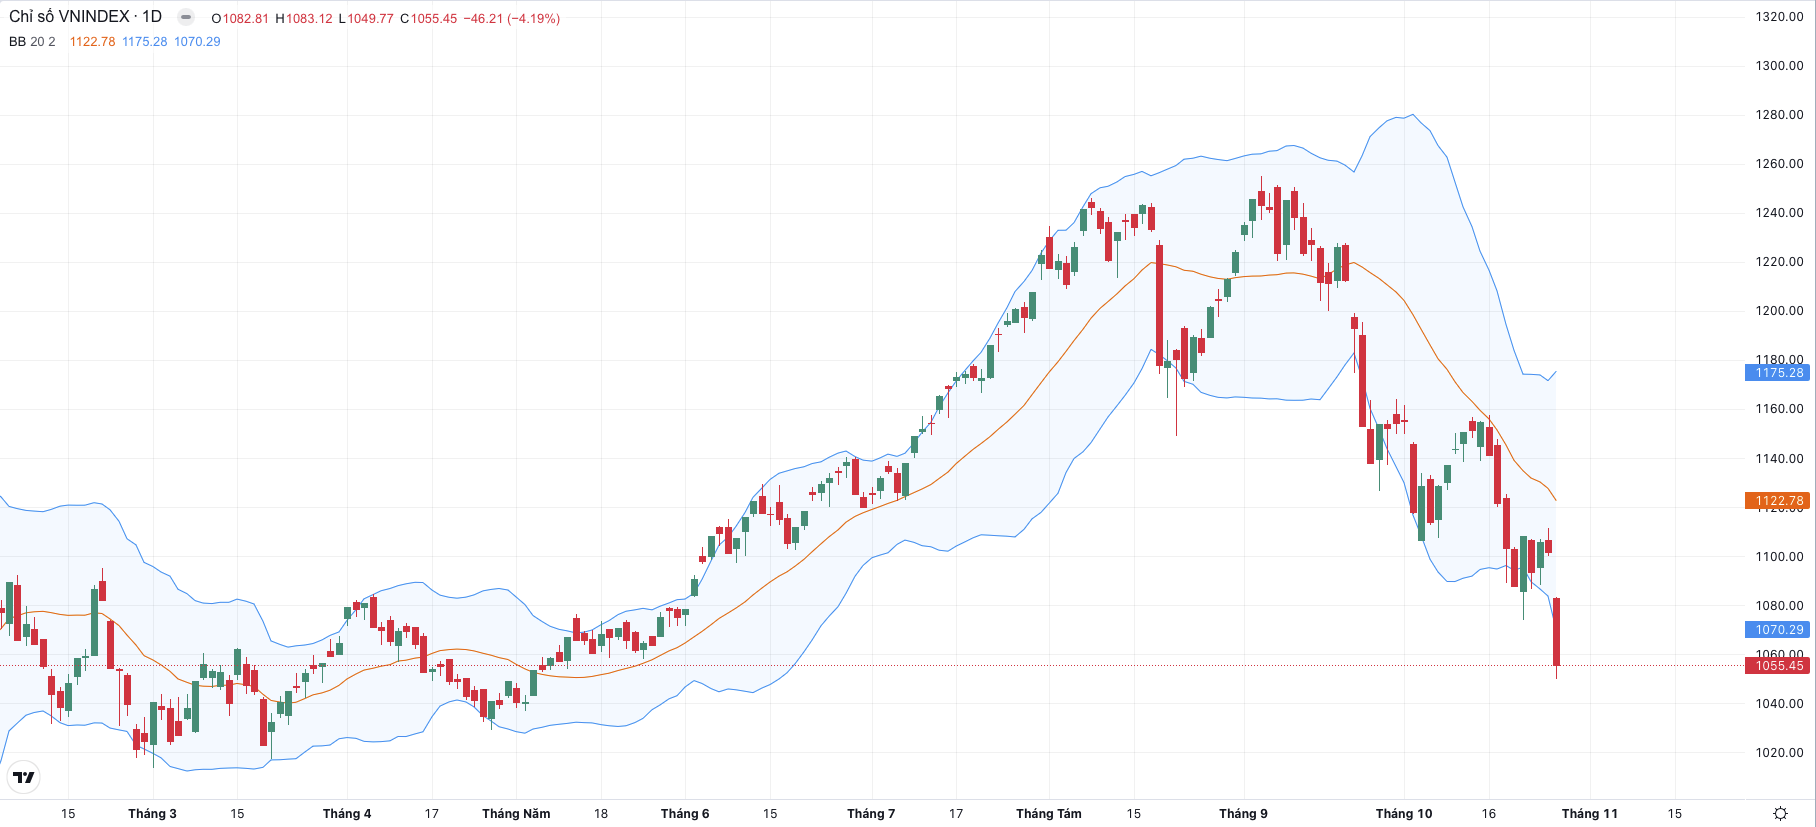Open chart settings gear icon
1816x827 pixels.
(1780, 813)
